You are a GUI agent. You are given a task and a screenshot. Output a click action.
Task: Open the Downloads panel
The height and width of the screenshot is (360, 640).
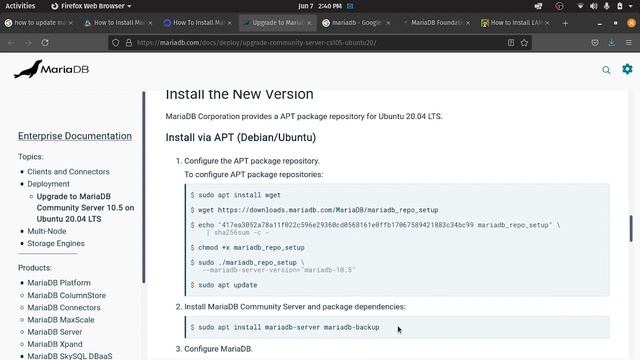point(612,42)
